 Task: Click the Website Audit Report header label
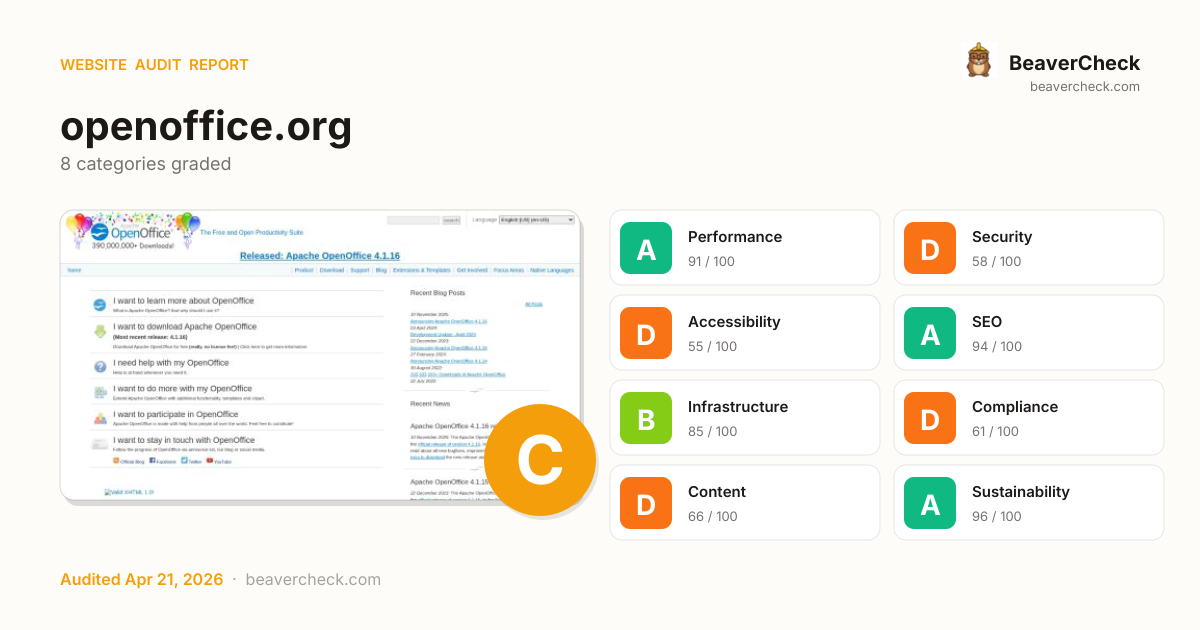(x=154, y=65)
